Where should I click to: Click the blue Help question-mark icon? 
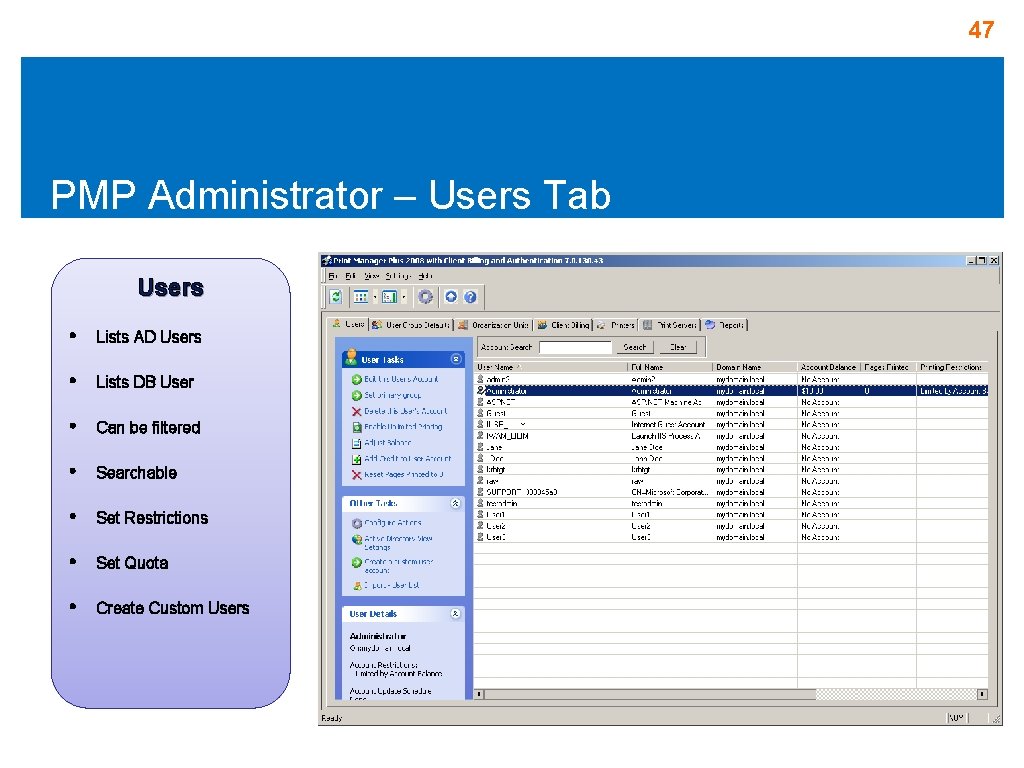470,297
